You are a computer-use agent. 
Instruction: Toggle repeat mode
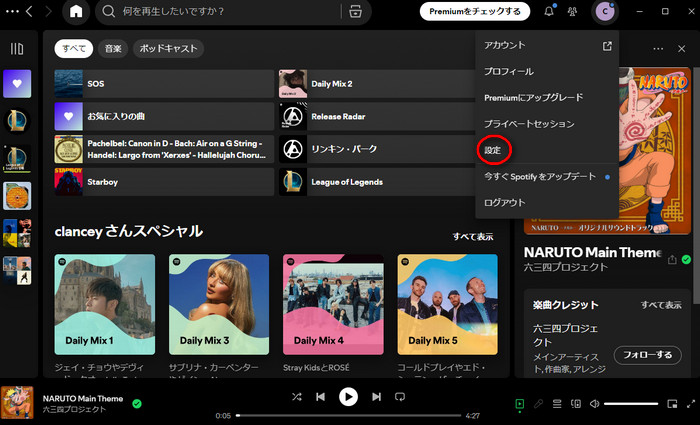click(x=400, y=396)
